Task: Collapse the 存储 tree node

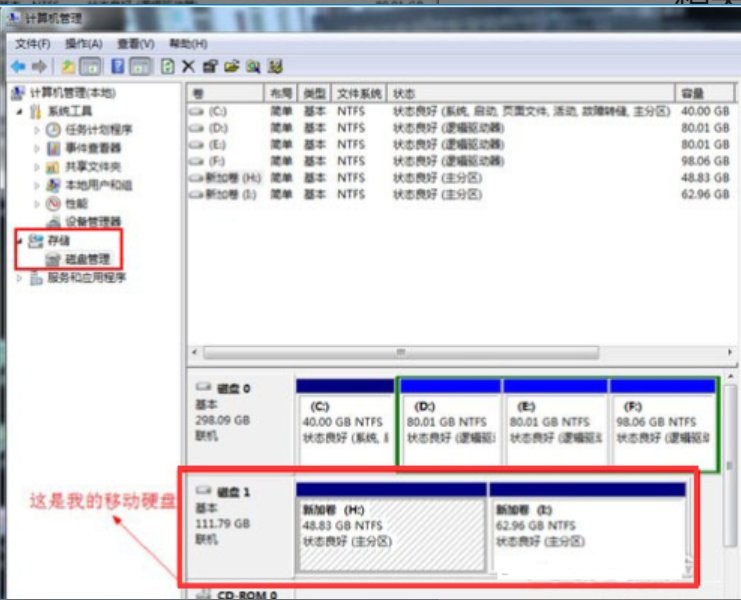Action: [x=19, y=241]
